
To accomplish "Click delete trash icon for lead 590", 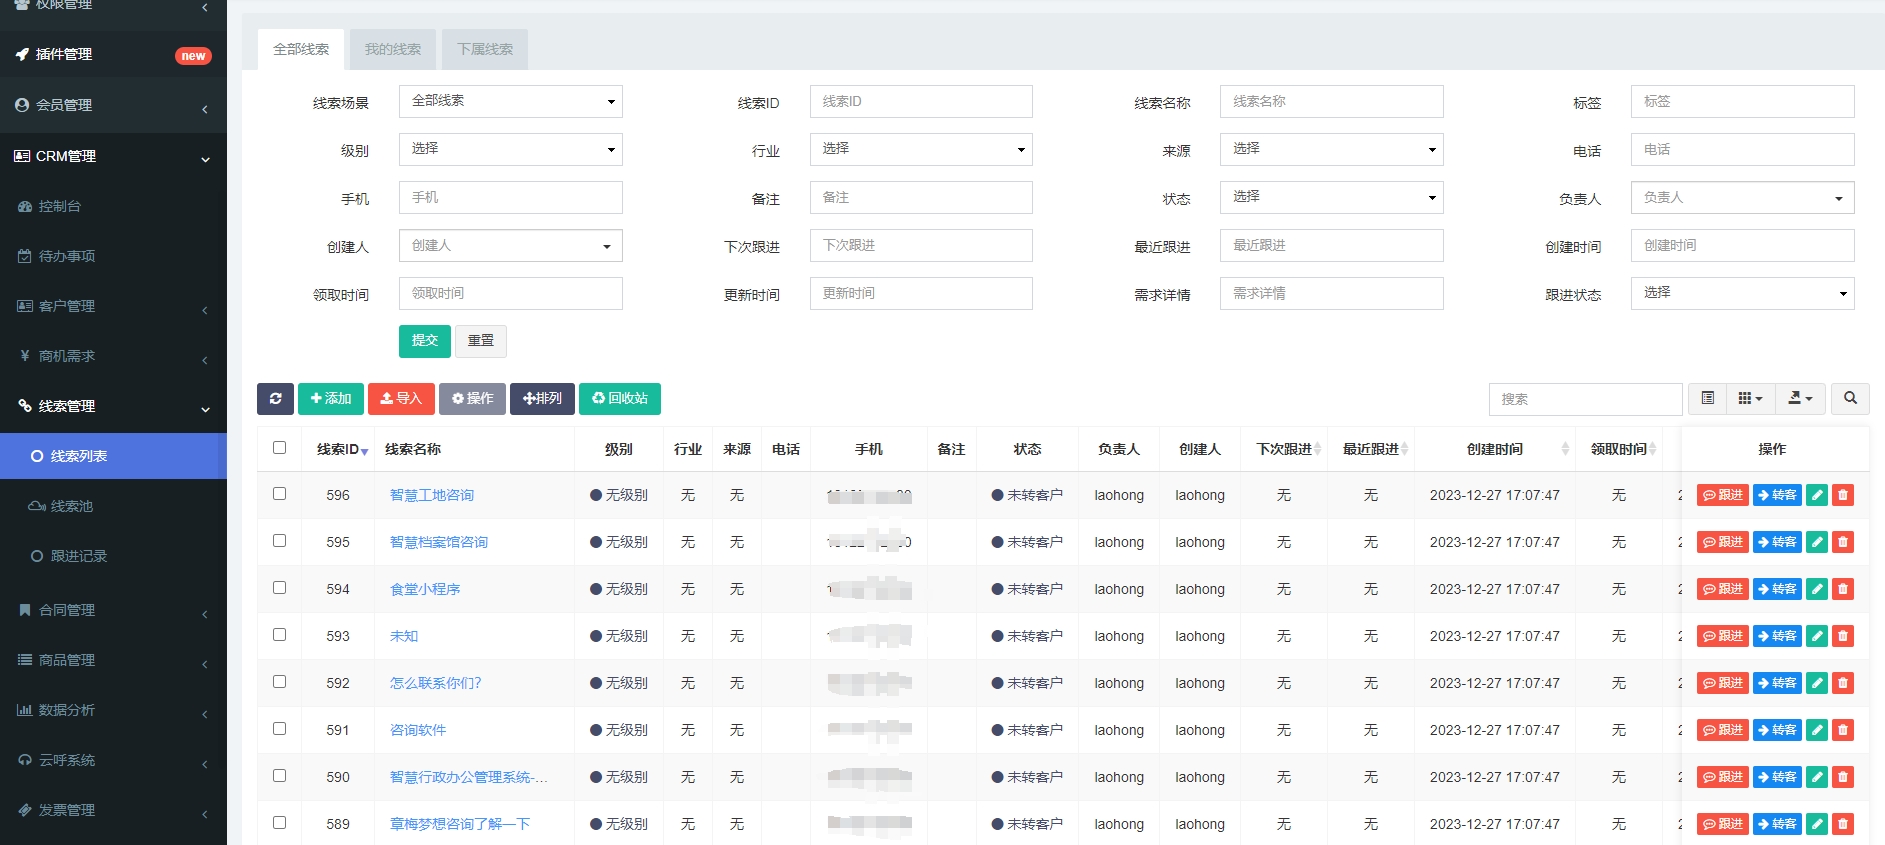I will pos(1843,777).
